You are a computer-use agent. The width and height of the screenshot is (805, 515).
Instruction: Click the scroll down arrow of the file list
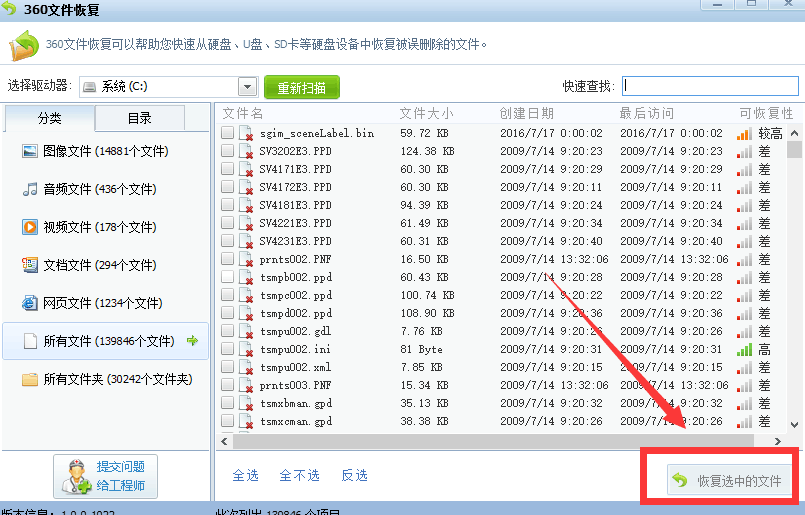(794, 425)
